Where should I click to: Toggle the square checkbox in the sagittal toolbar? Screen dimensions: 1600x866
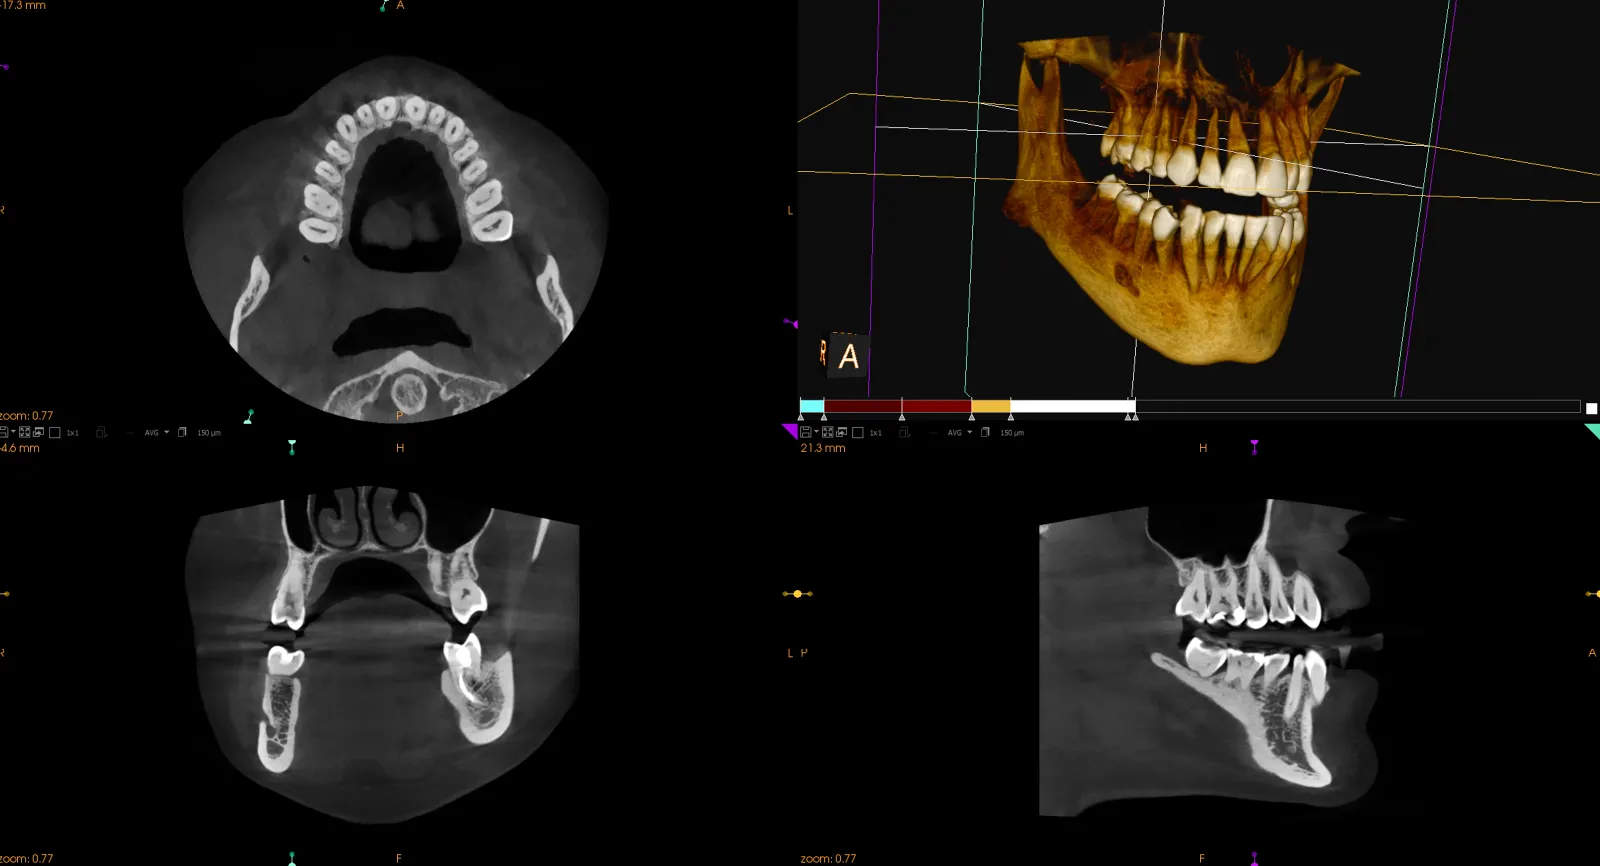point(857,432)
